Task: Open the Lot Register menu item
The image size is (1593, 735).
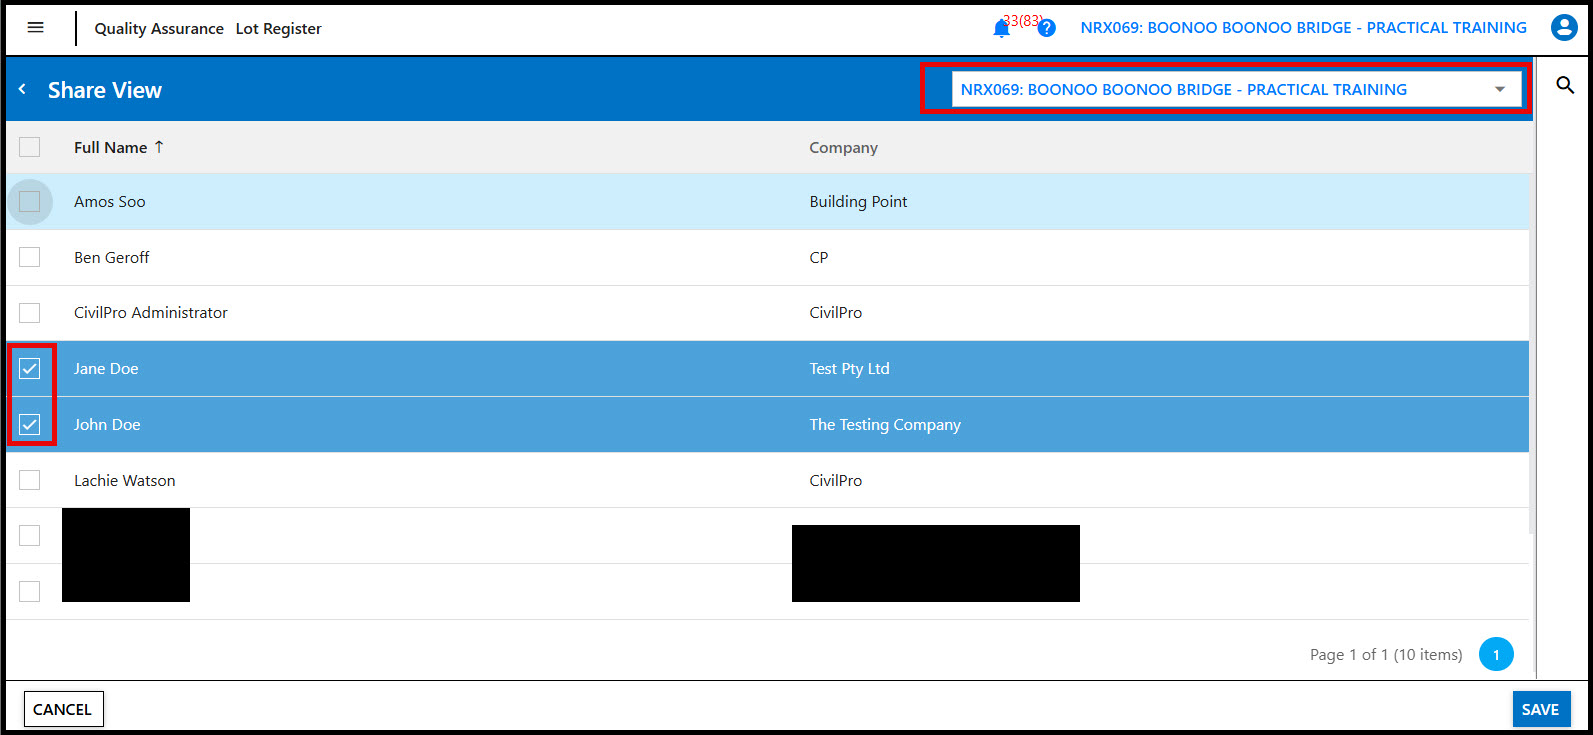Action: [x=278, y=29]
